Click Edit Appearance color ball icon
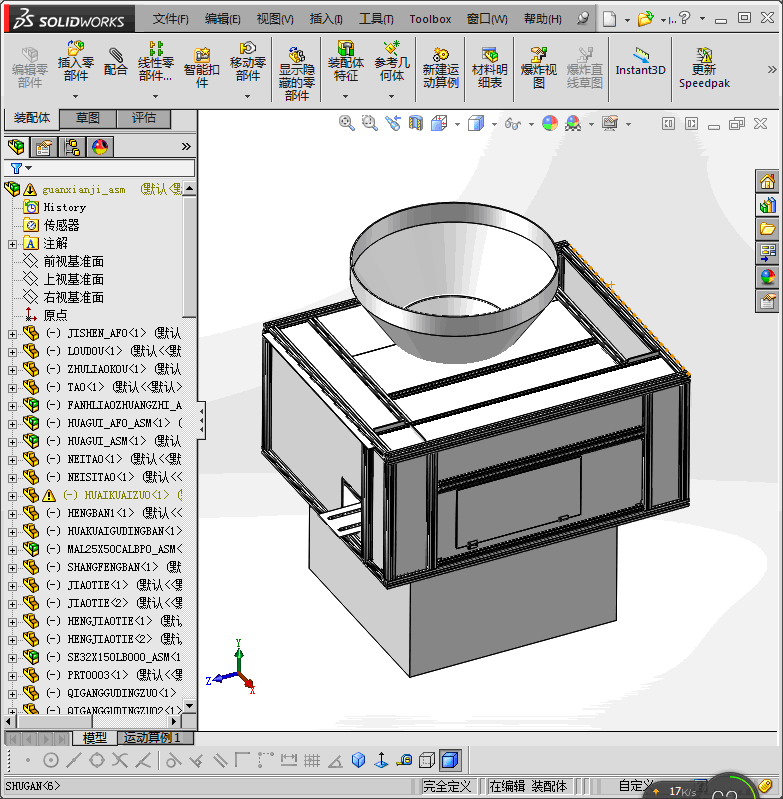The image size is (783, 799). pyautogui.click(x=550, y=123)
